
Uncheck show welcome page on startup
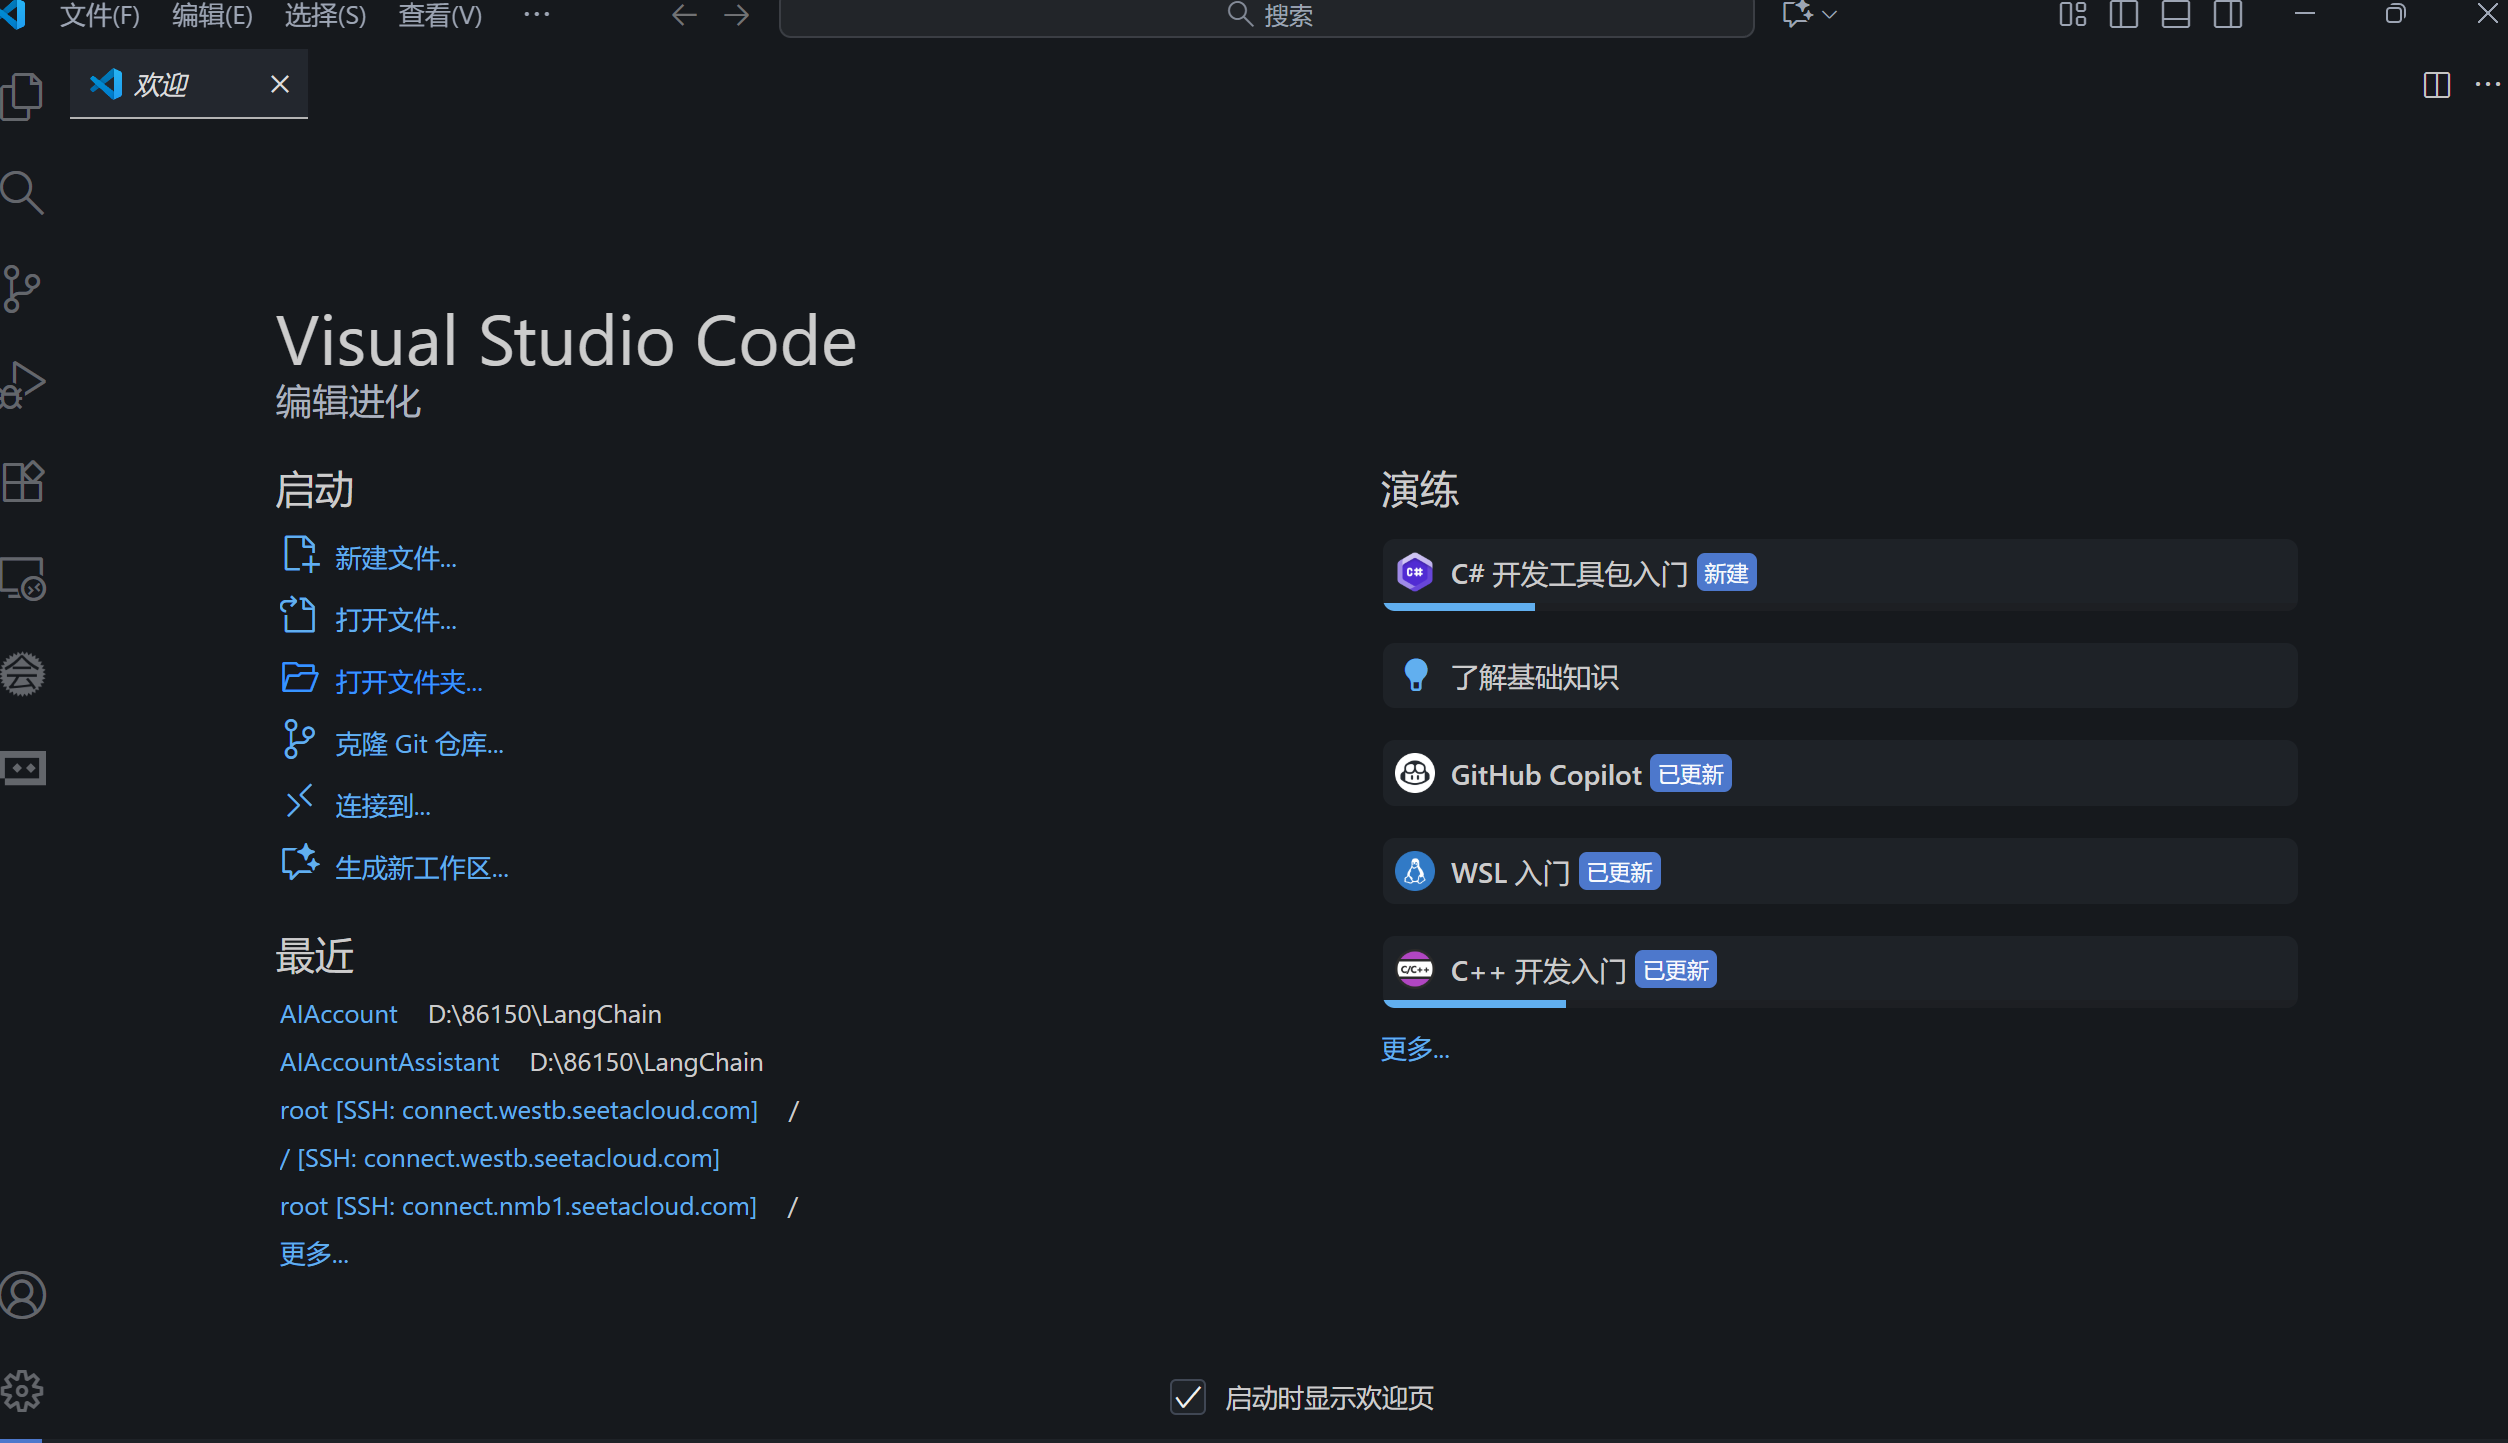(1188, 1397)
